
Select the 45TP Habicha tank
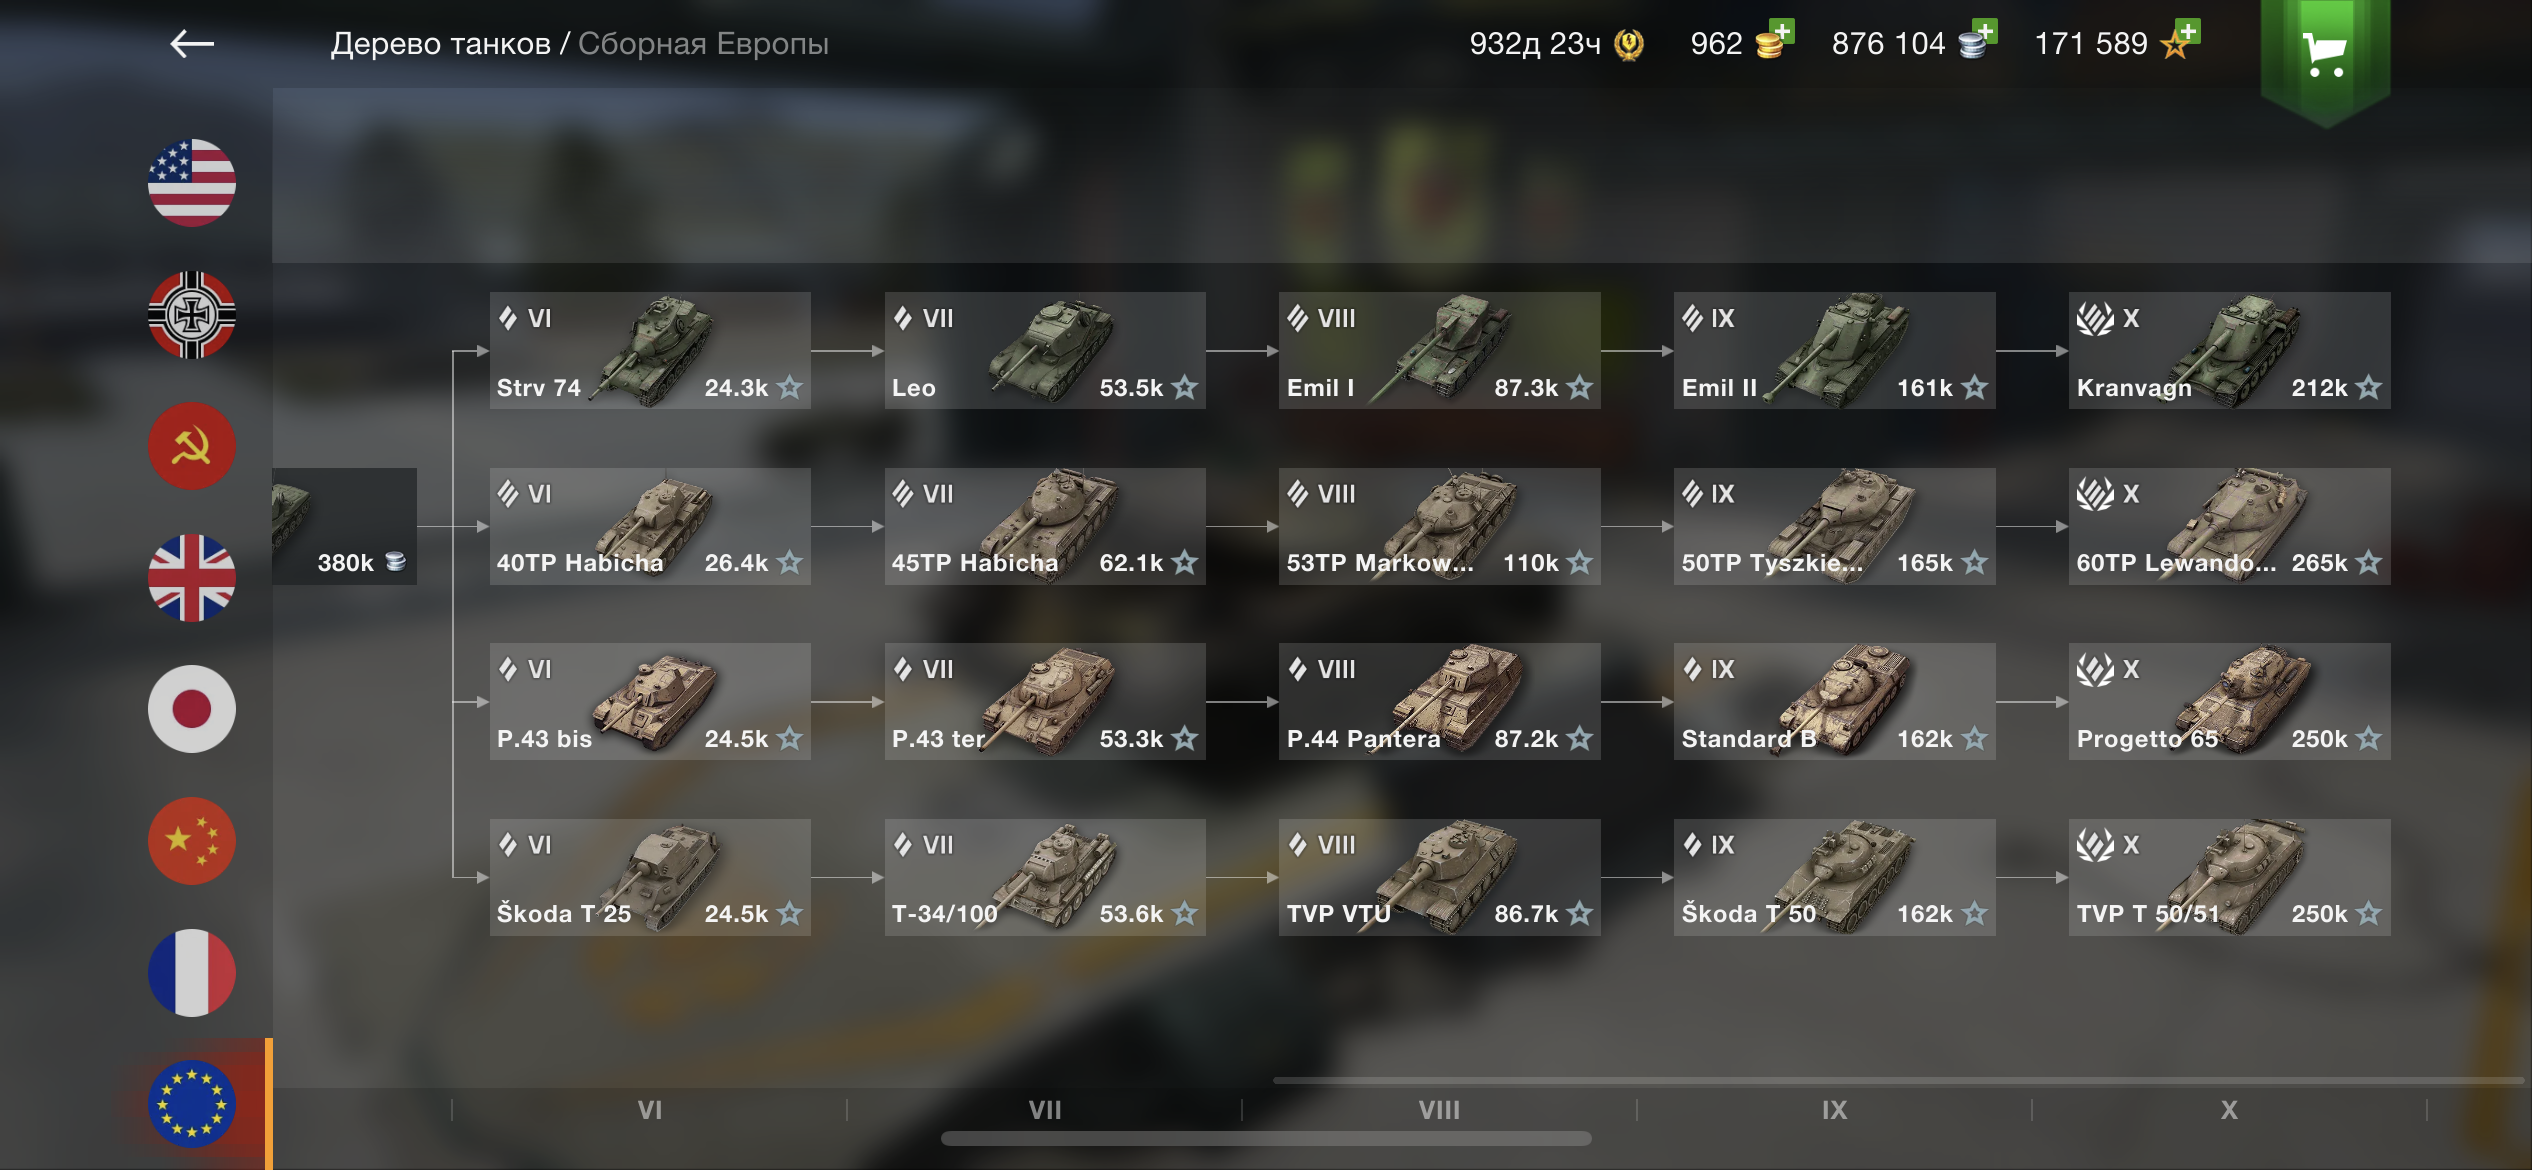[x=1045, y=526]
